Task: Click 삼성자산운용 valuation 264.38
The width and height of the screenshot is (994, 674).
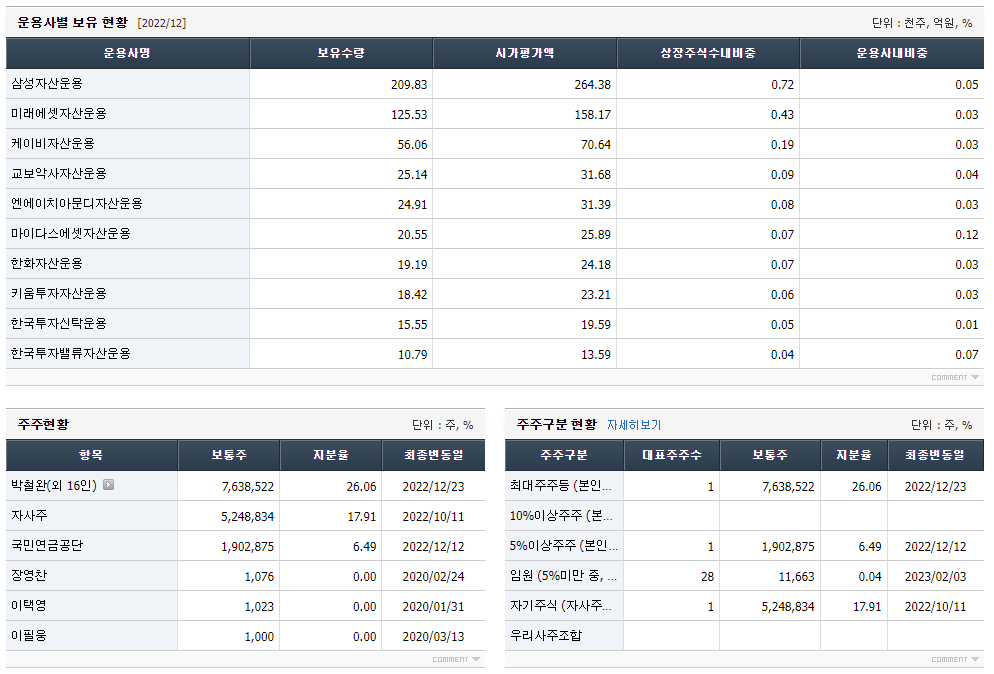Action: pos(593,84)
